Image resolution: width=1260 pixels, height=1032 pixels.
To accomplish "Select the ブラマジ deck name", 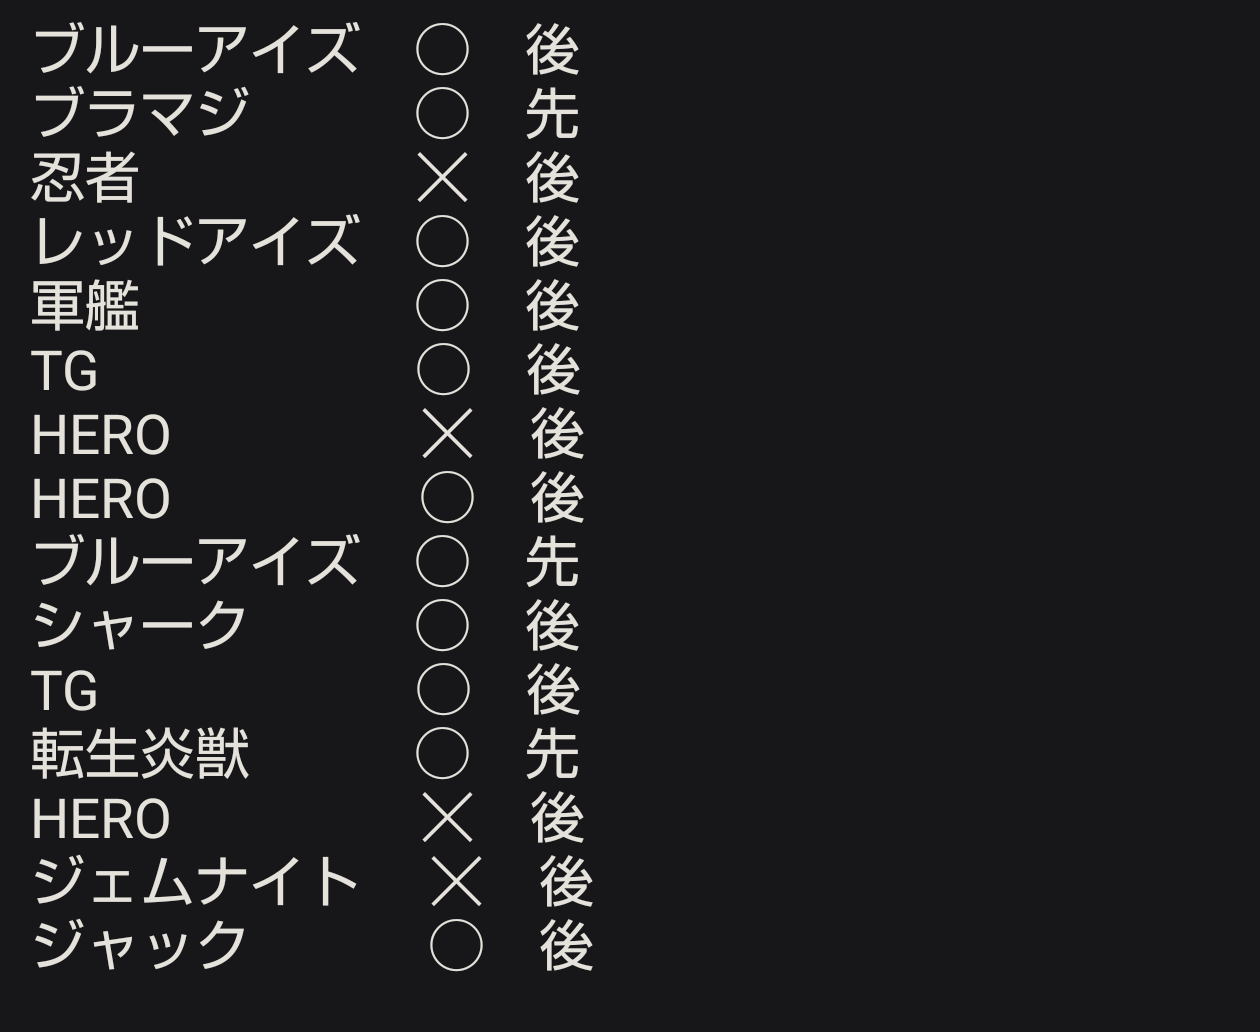I will click(x=140, y=114).
